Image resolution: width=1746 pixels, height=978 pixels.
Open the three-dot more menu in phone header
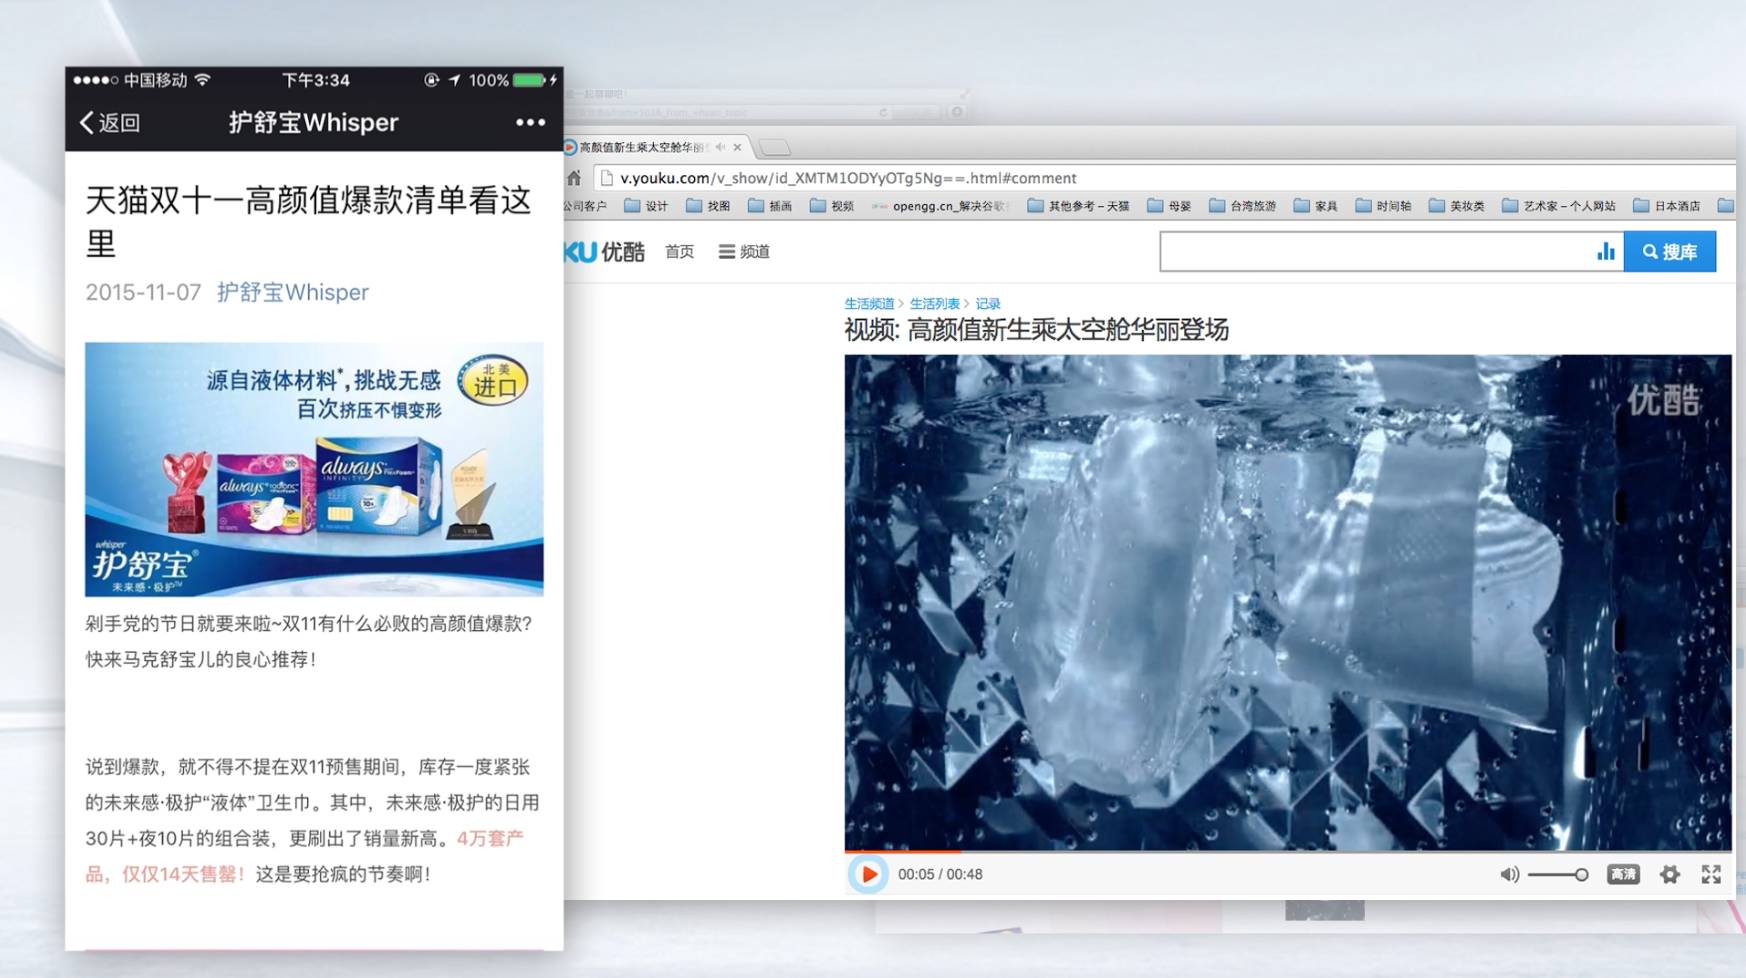[x=530, y=122]
